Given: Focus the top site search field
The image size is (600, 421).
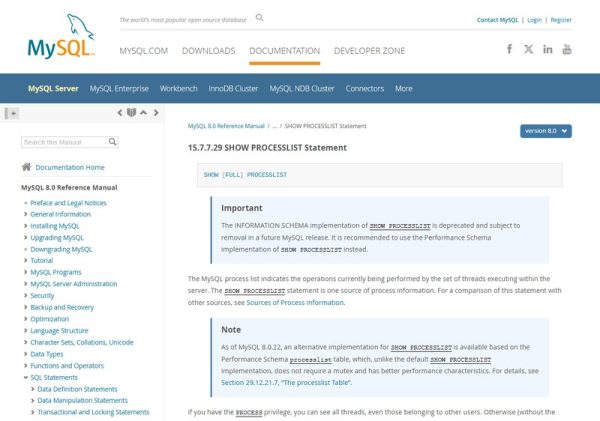Looking at the screenshot, I should point(183,20).
